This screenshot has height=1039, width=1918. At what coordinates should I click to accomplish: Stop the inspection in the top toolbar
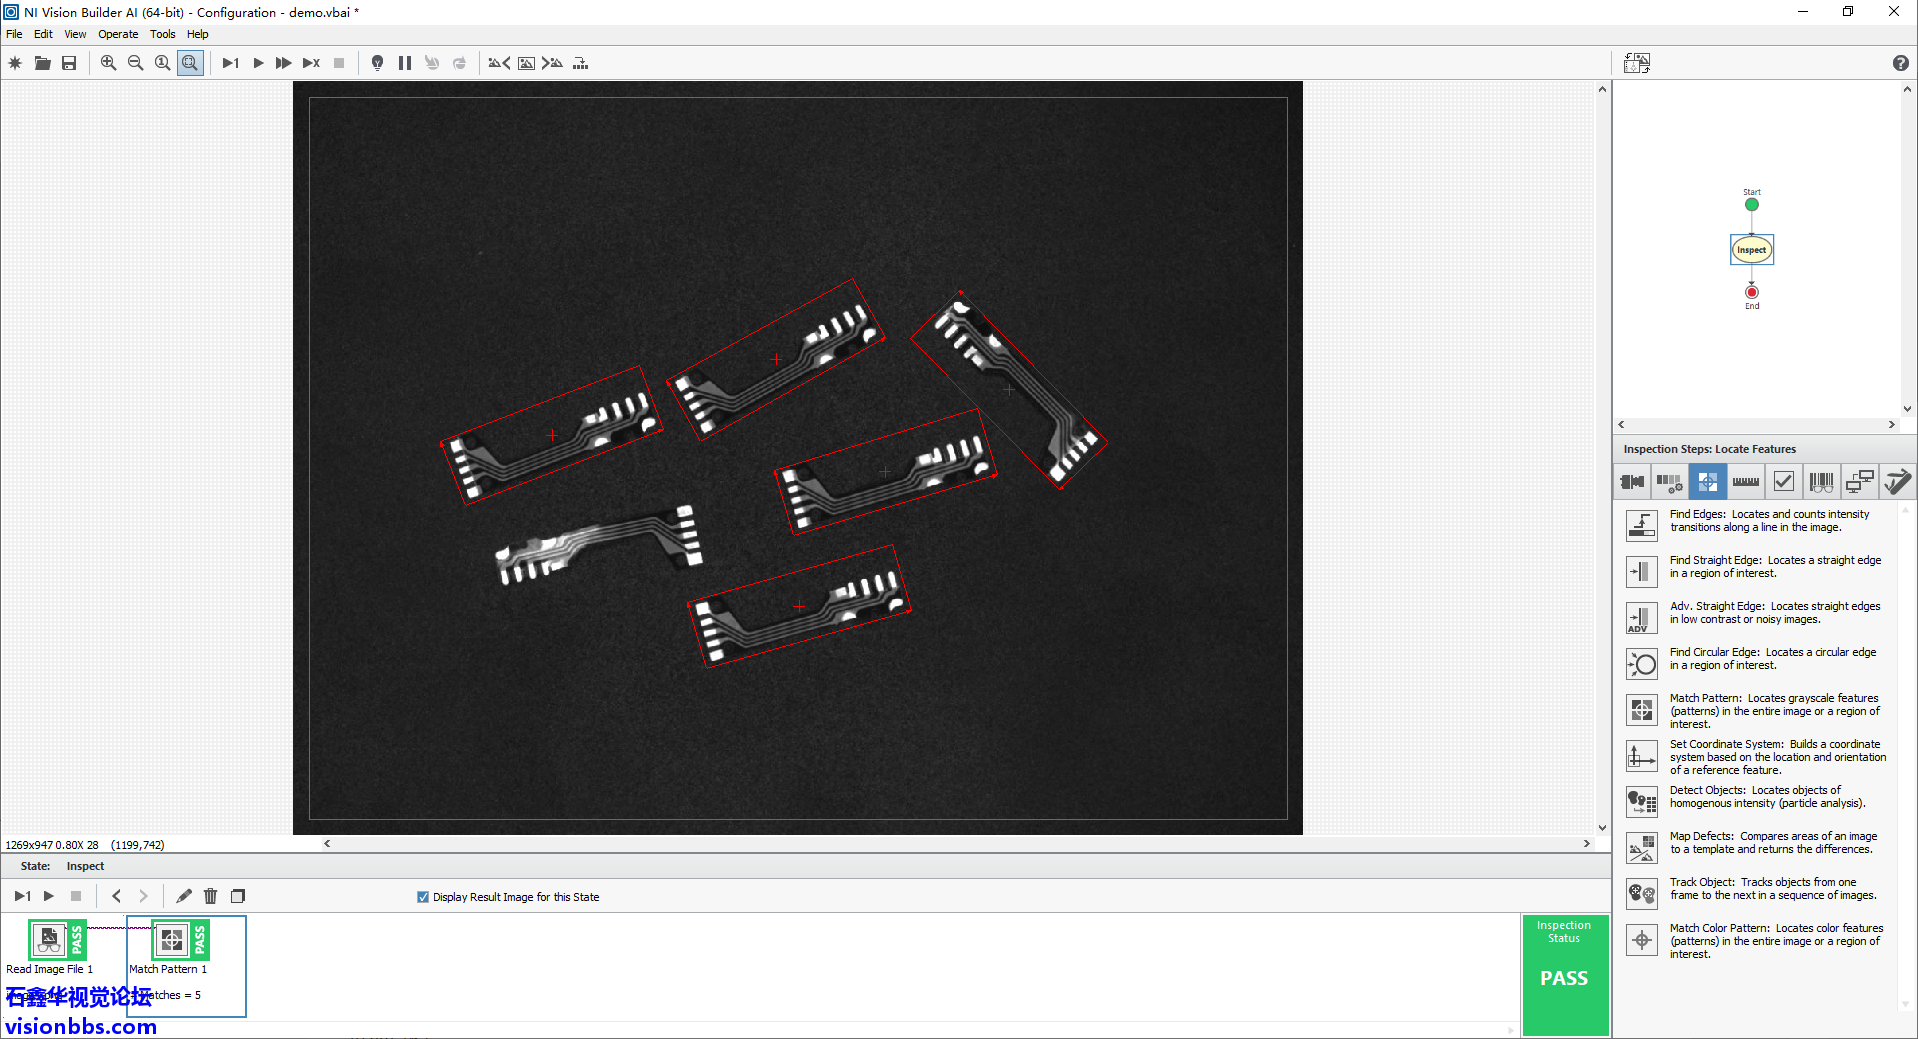339,63
